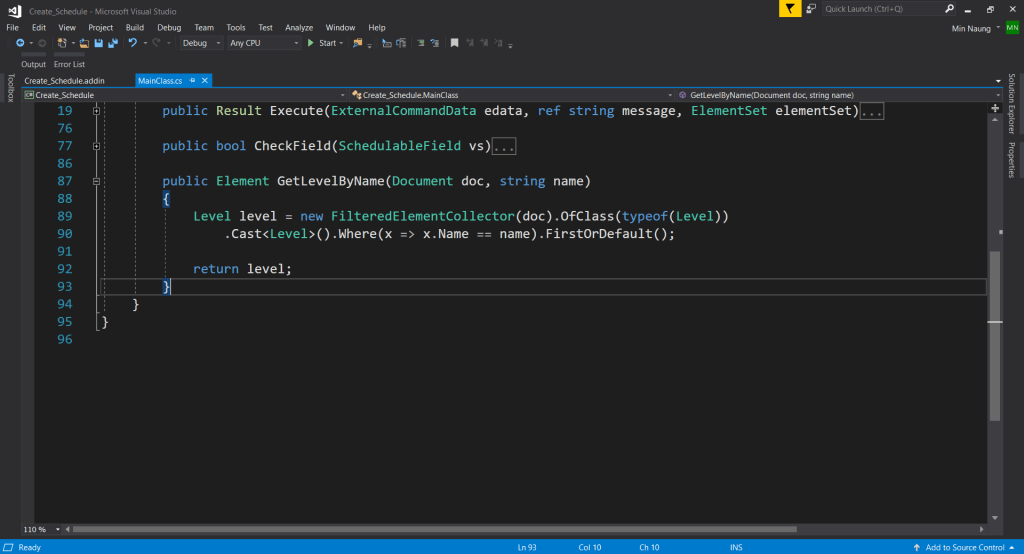The image size is (1024, 554).
Task: Open the Analyze menu
Action: [x=299, y=27]
